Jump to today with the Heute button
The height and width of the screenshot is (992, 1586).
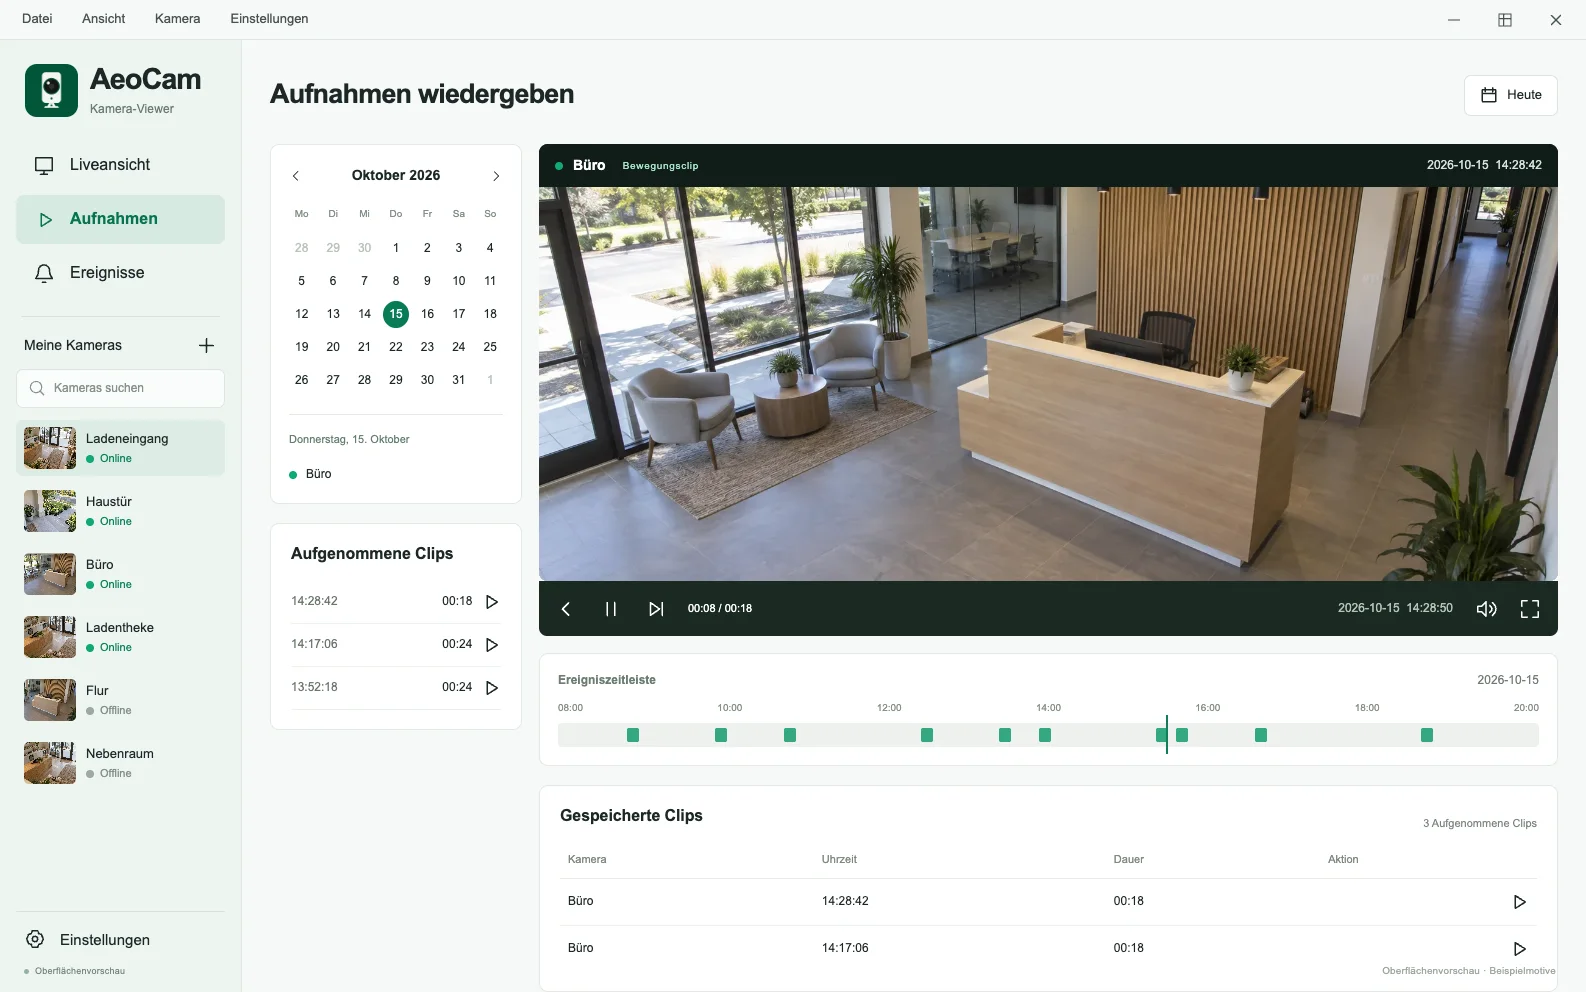1511,95
